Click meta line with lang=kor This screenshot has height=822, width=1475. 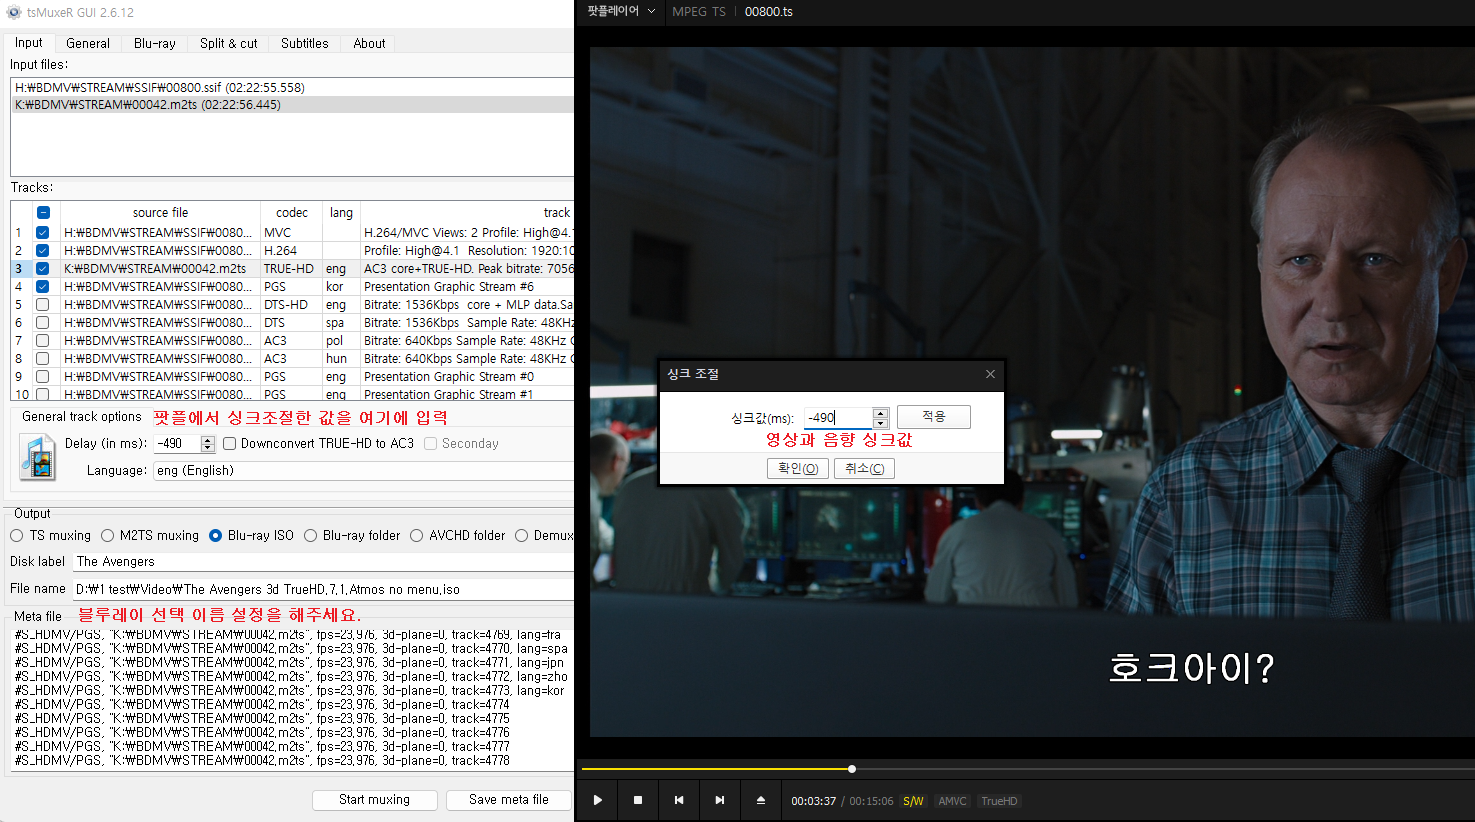point(290,691)
